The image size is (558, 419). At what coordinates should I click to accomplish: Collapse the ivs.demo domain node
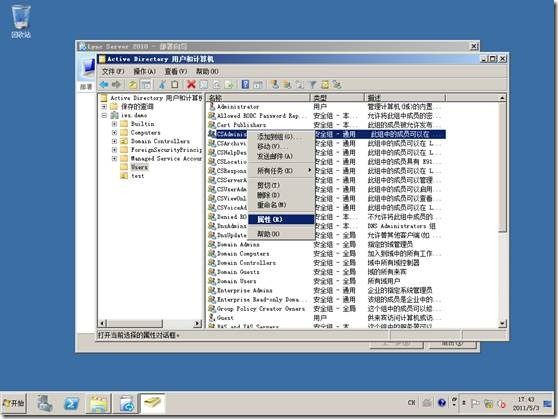click(x=104, y=115)
